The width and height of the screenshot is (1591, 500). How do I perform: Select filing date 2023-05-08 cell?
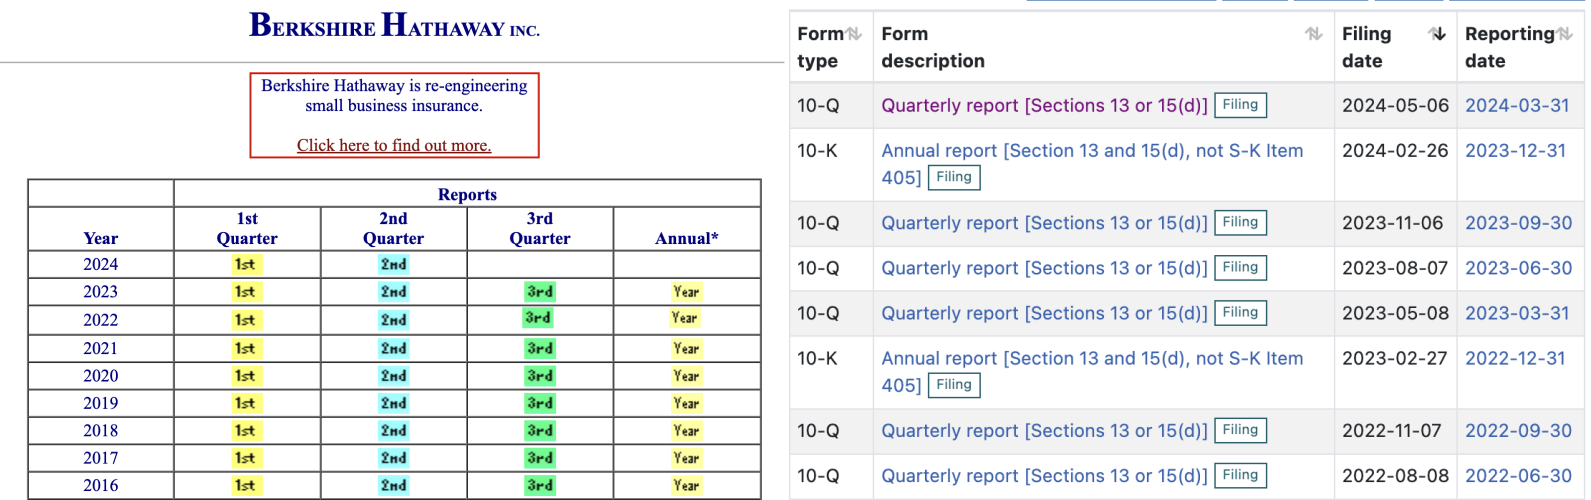click(1395, 313)
